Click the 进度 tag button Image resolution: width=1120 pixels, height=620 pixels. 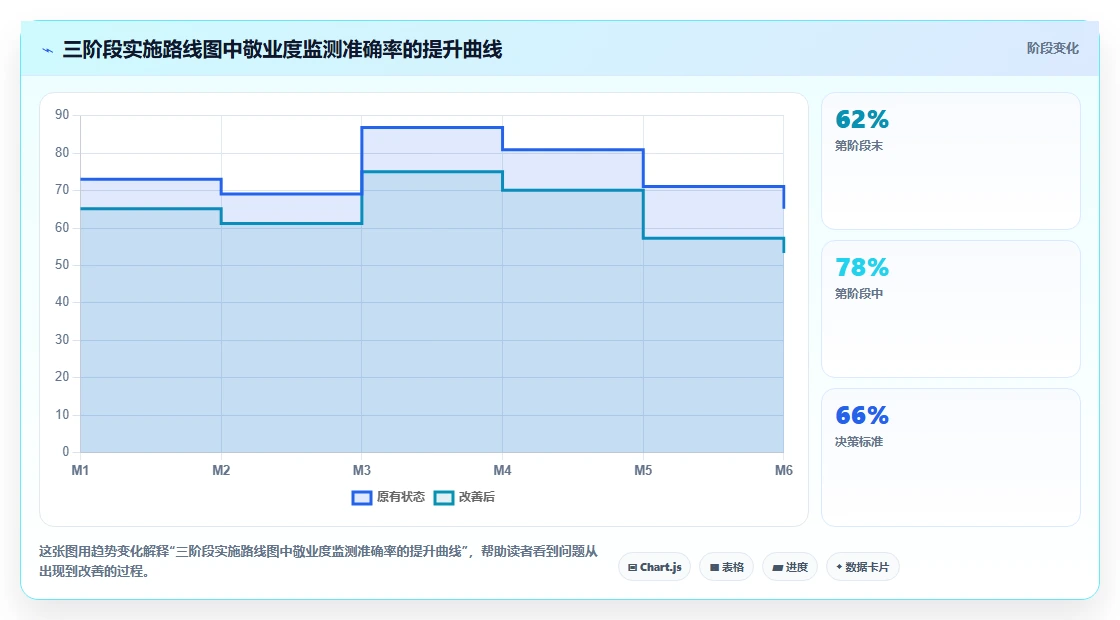point(790,567)
